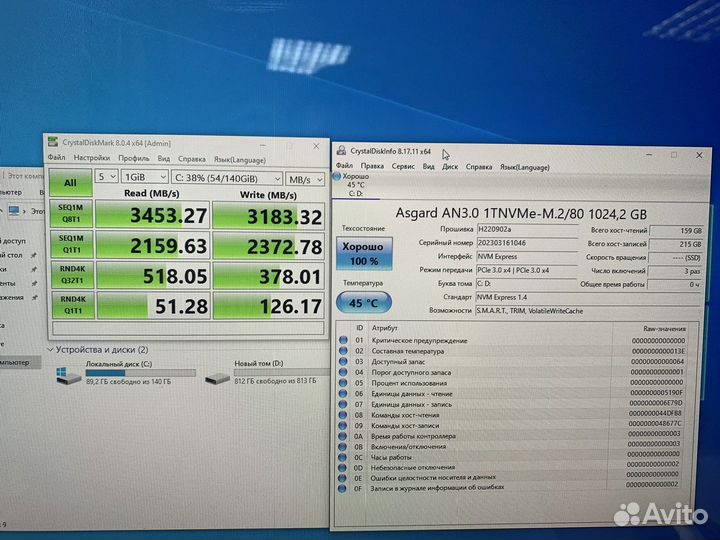Select attribute row 07 Единицы данных - запись
Image resolution: width=720 pixels, height=540 pixels.
[x=513, y=404]
